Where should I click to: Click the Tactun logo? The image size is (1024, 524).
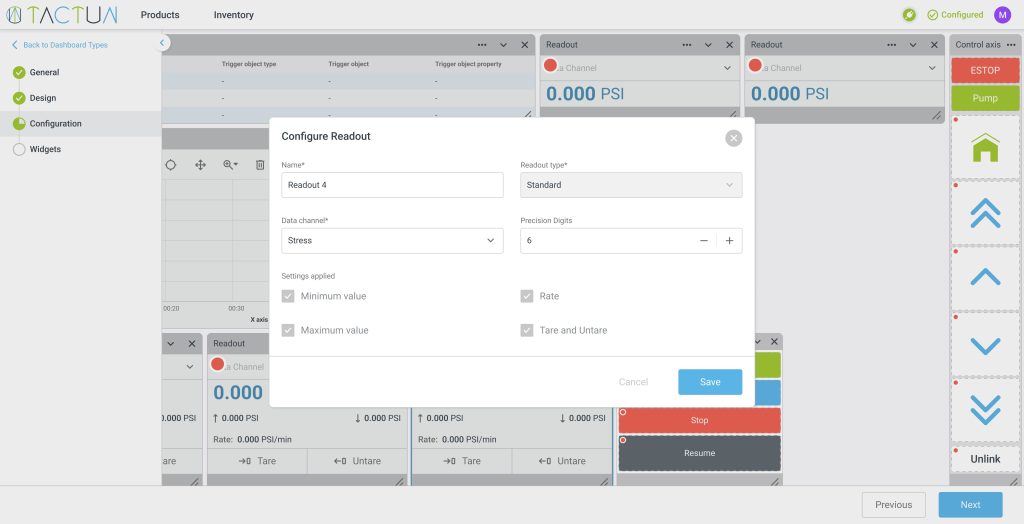pos(61,14)
